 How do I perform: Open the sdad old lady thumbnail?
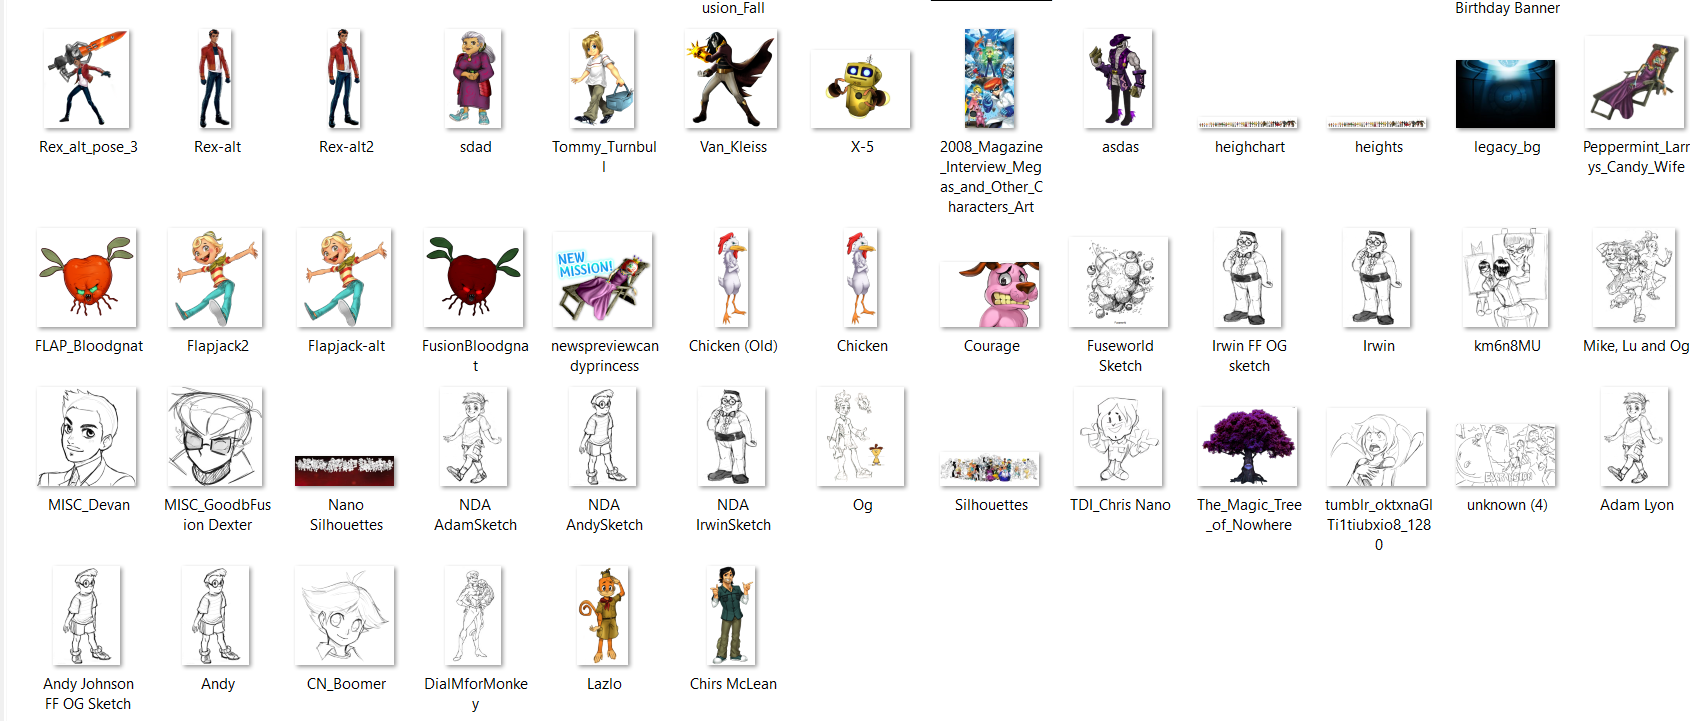pos(474,79)
